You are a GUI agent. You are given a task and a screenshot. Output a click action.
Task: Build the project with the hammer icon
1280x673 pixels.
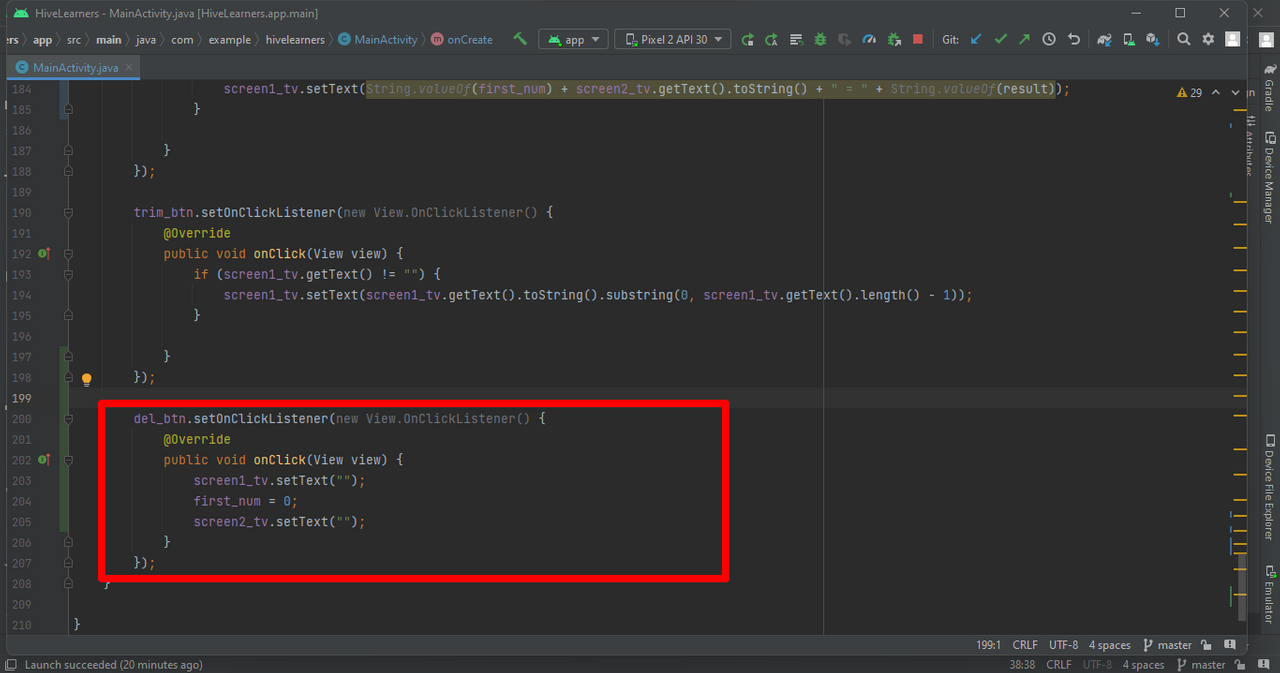click(520, 39)
